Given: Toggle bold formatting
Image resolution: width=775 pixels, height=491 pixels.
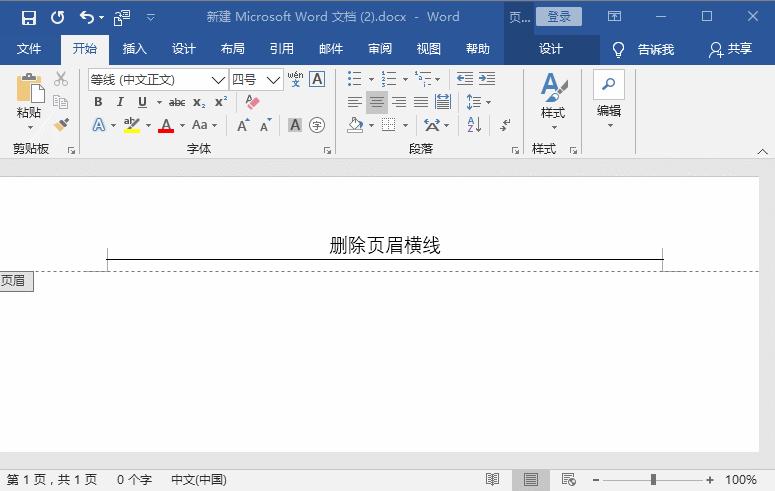Looking at the screenshot, I should coord(98,102).
